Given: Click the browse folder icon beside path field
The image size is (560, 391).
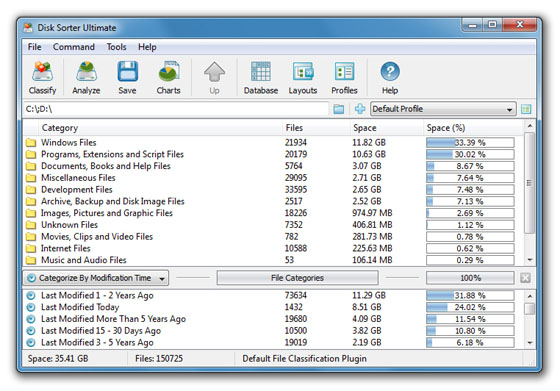Looking at the screenshot, I should (339, 109).
